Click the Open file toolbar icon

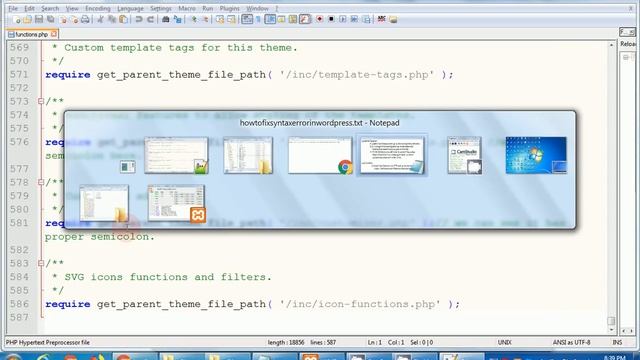[x=27, y=19]
